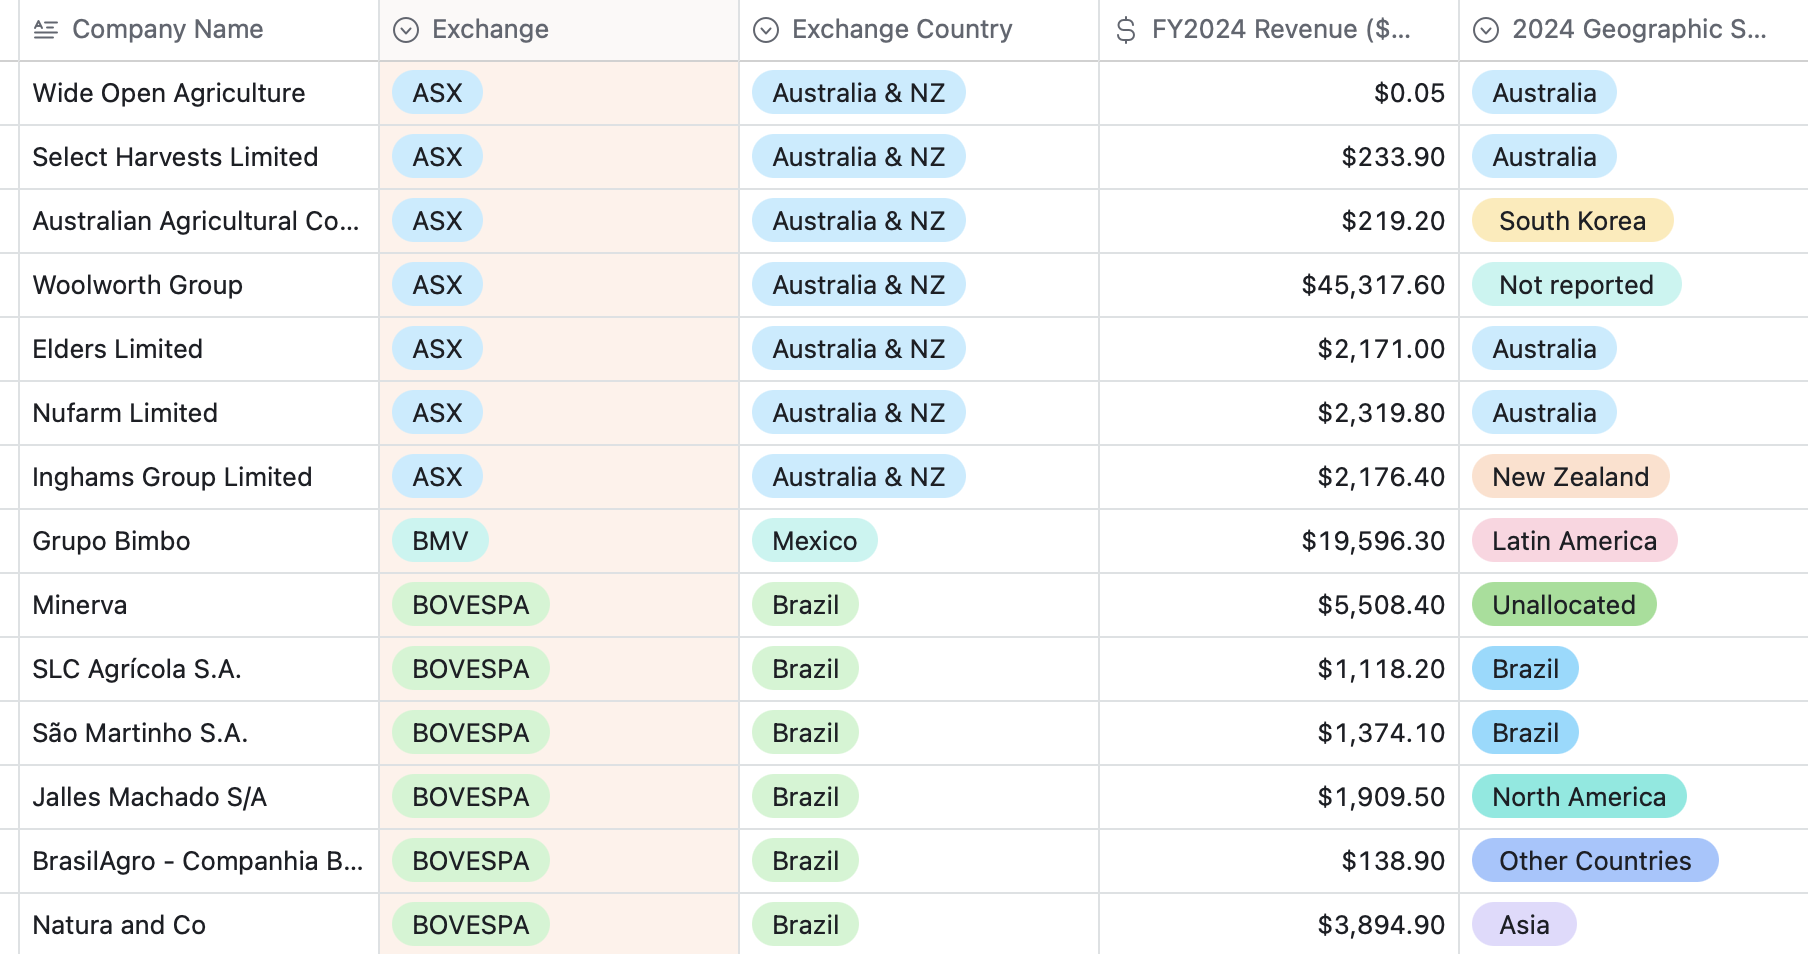Select the Wide Open Agriculture cell
The width and height of the screenshot is (1808, 954).
pos(199,93)
